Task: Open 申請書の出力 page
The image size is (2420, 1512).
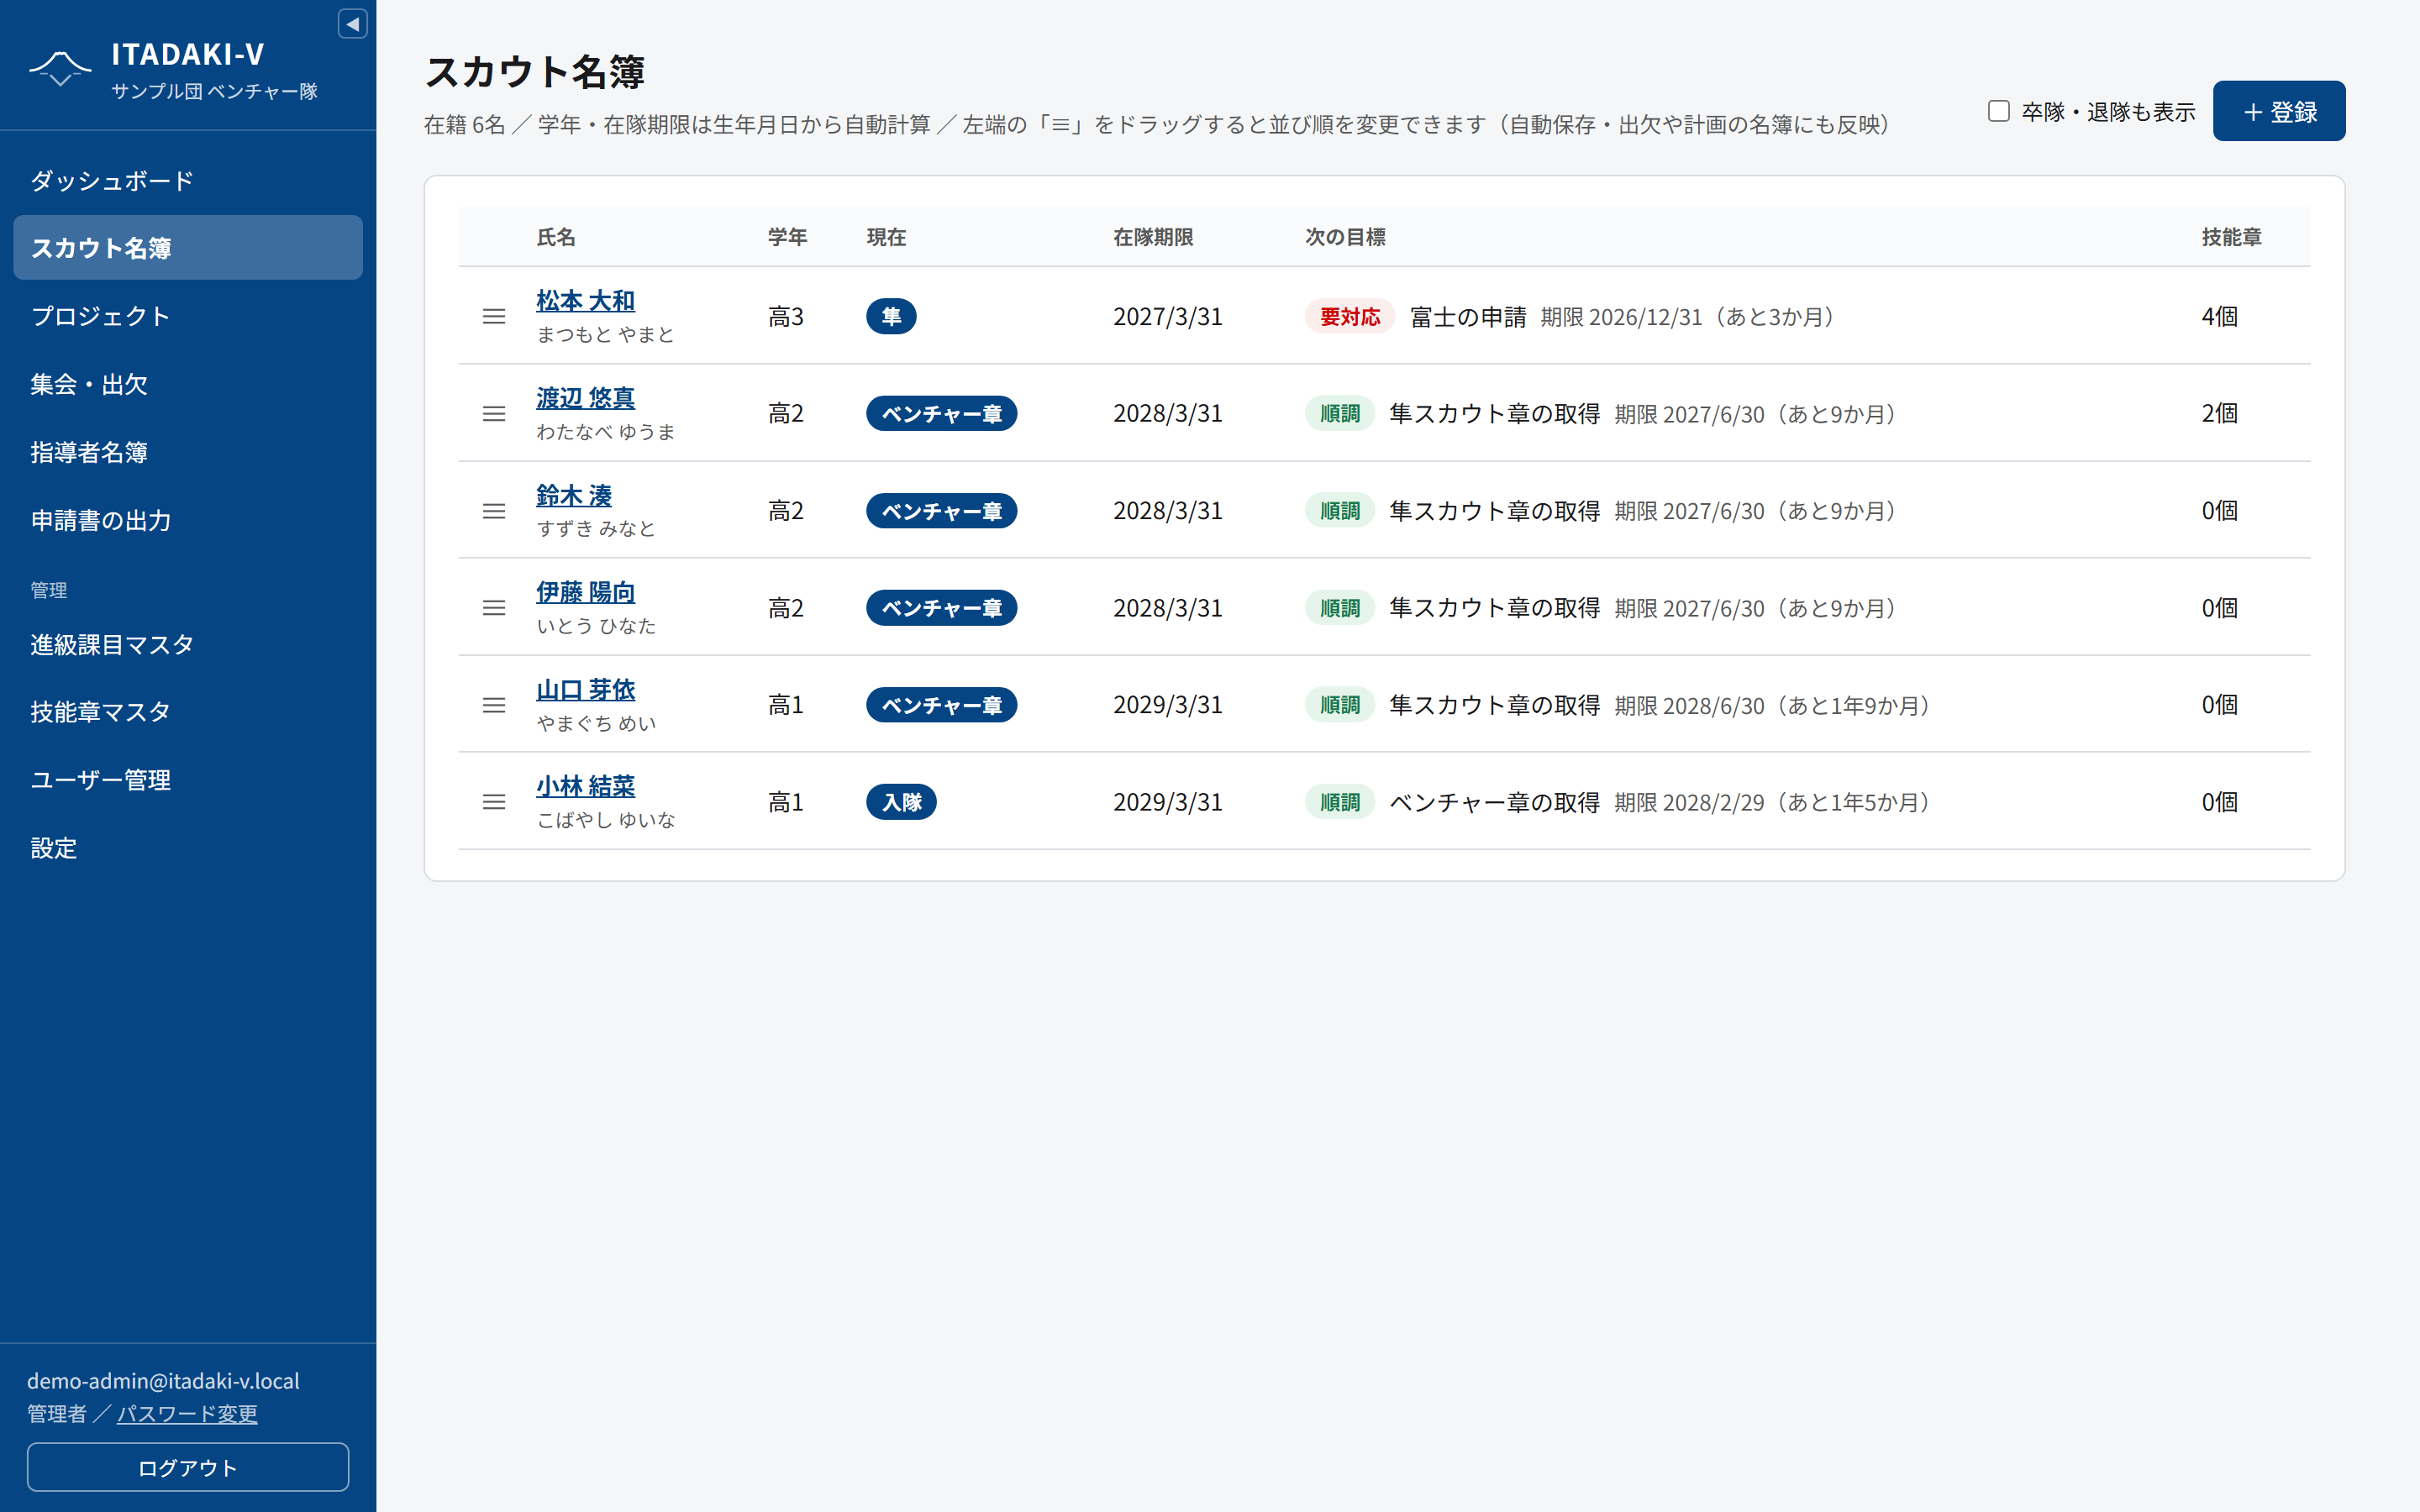Action: [188, 520]
